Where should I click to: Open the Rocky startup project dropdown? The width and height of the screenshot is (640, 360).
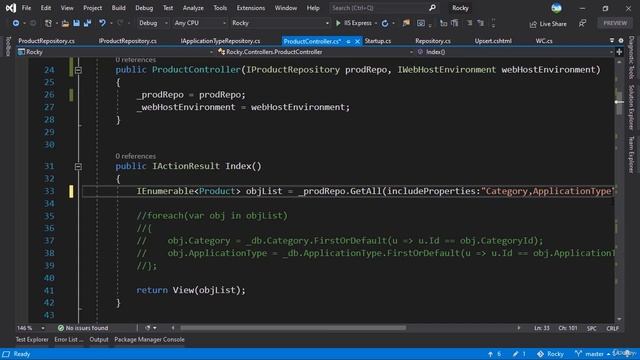tap(280, 23)
